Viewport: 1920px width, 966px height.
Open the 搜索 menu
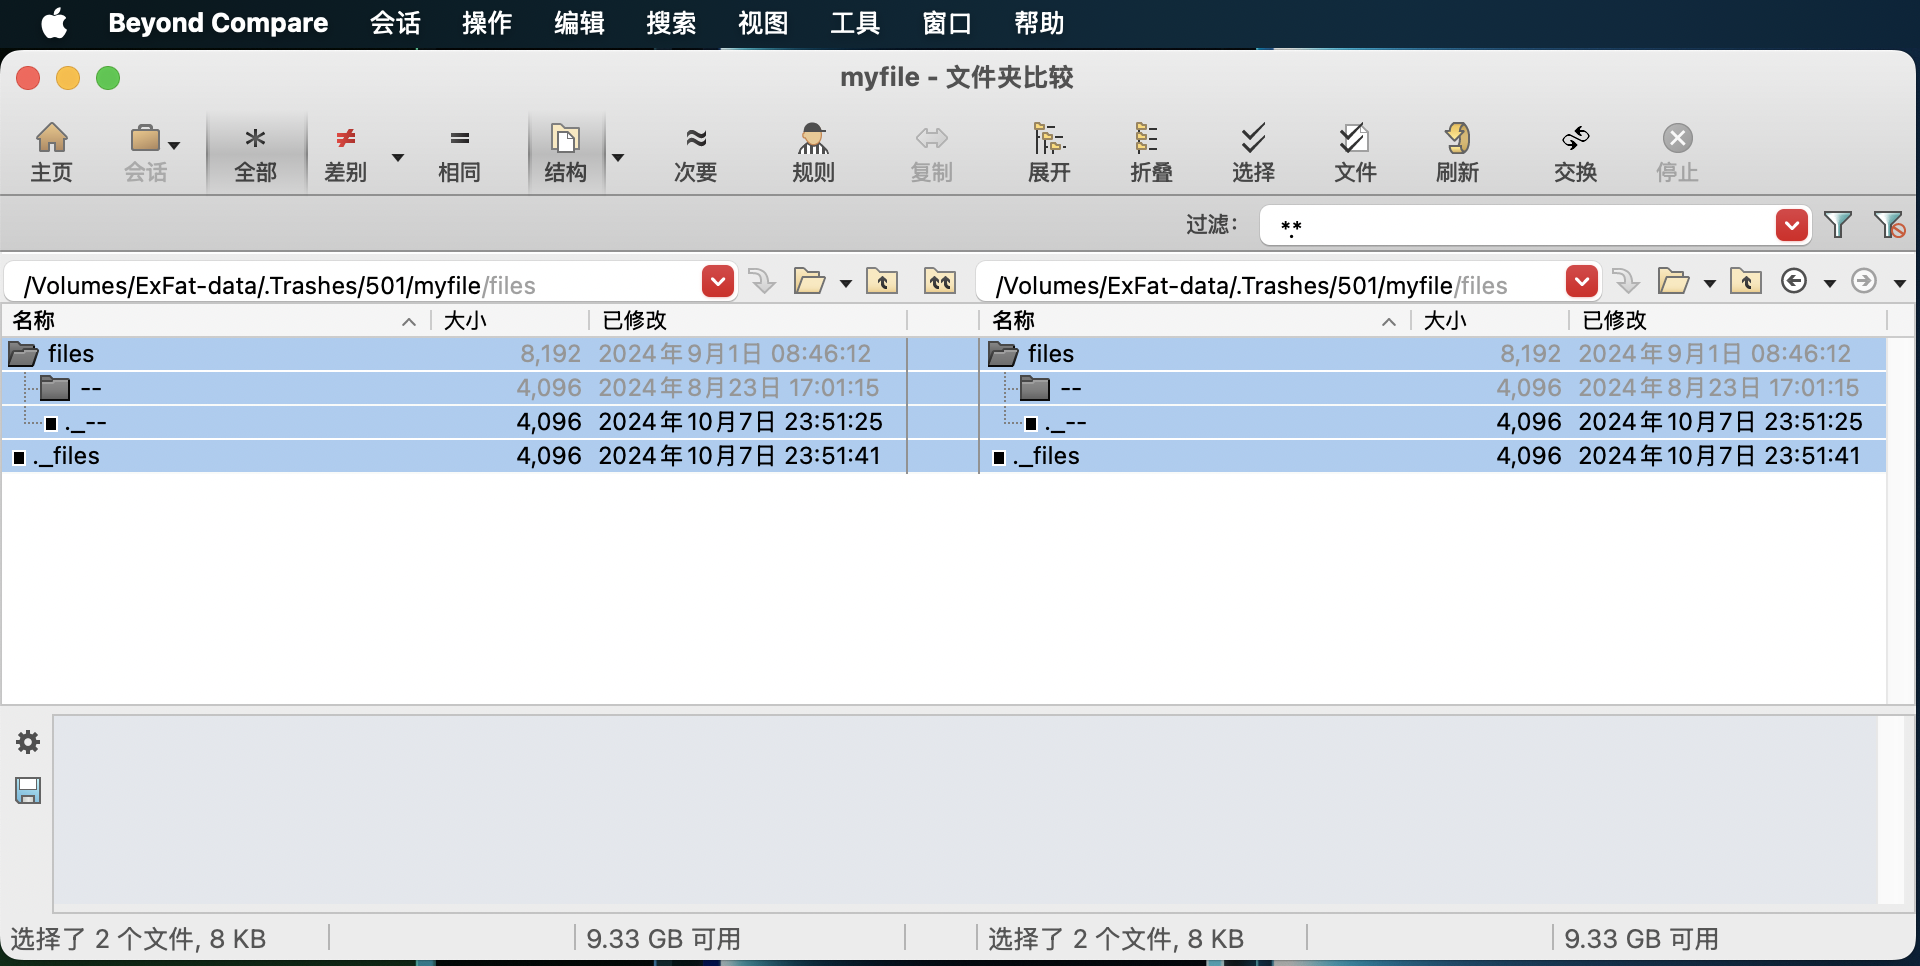pos(671,23)
